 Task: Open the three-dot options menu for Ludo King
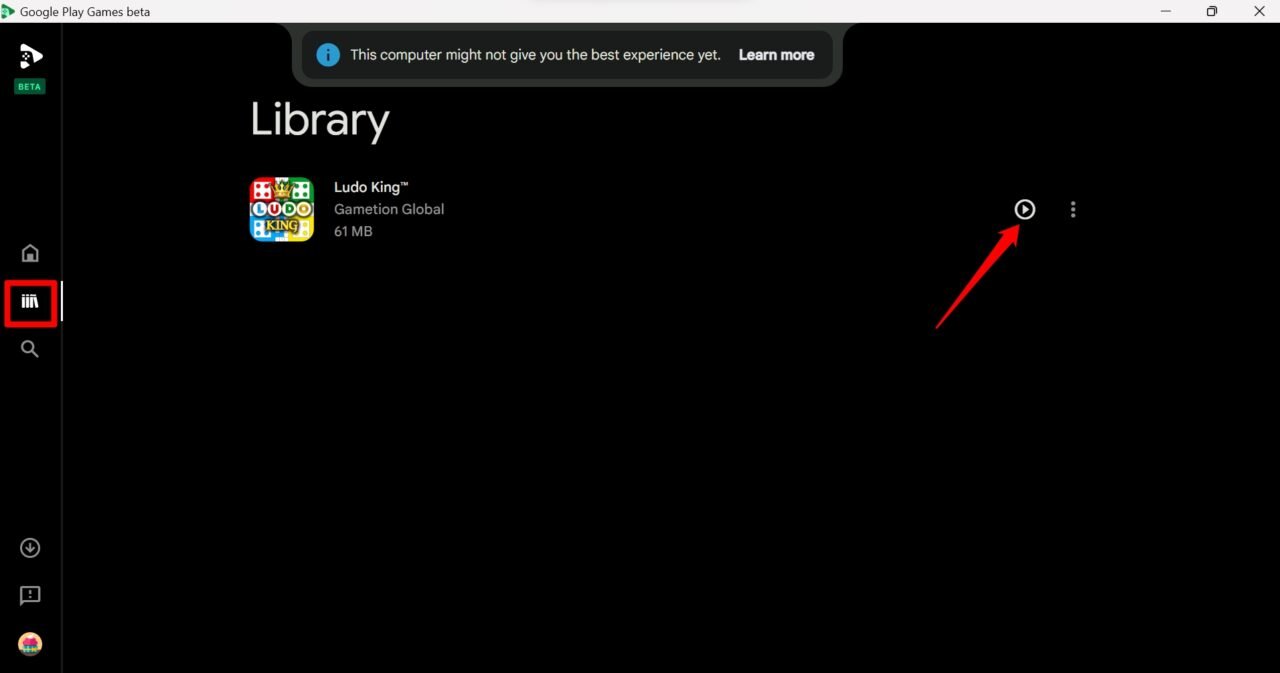(1073, 209)
